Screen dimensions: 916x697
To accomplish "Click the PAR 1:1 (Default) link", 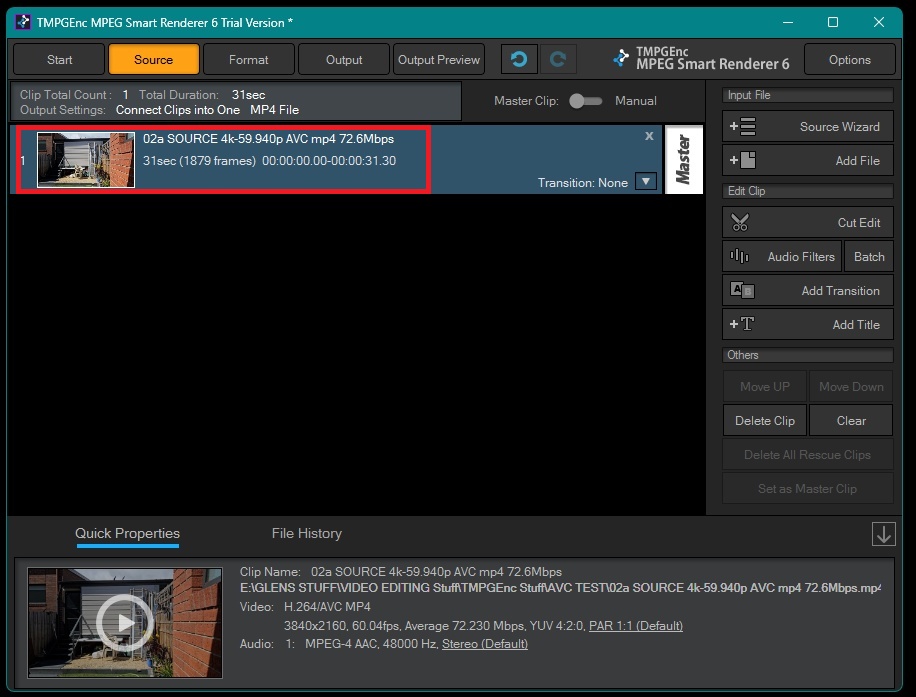I will click(x=636, y=625).
